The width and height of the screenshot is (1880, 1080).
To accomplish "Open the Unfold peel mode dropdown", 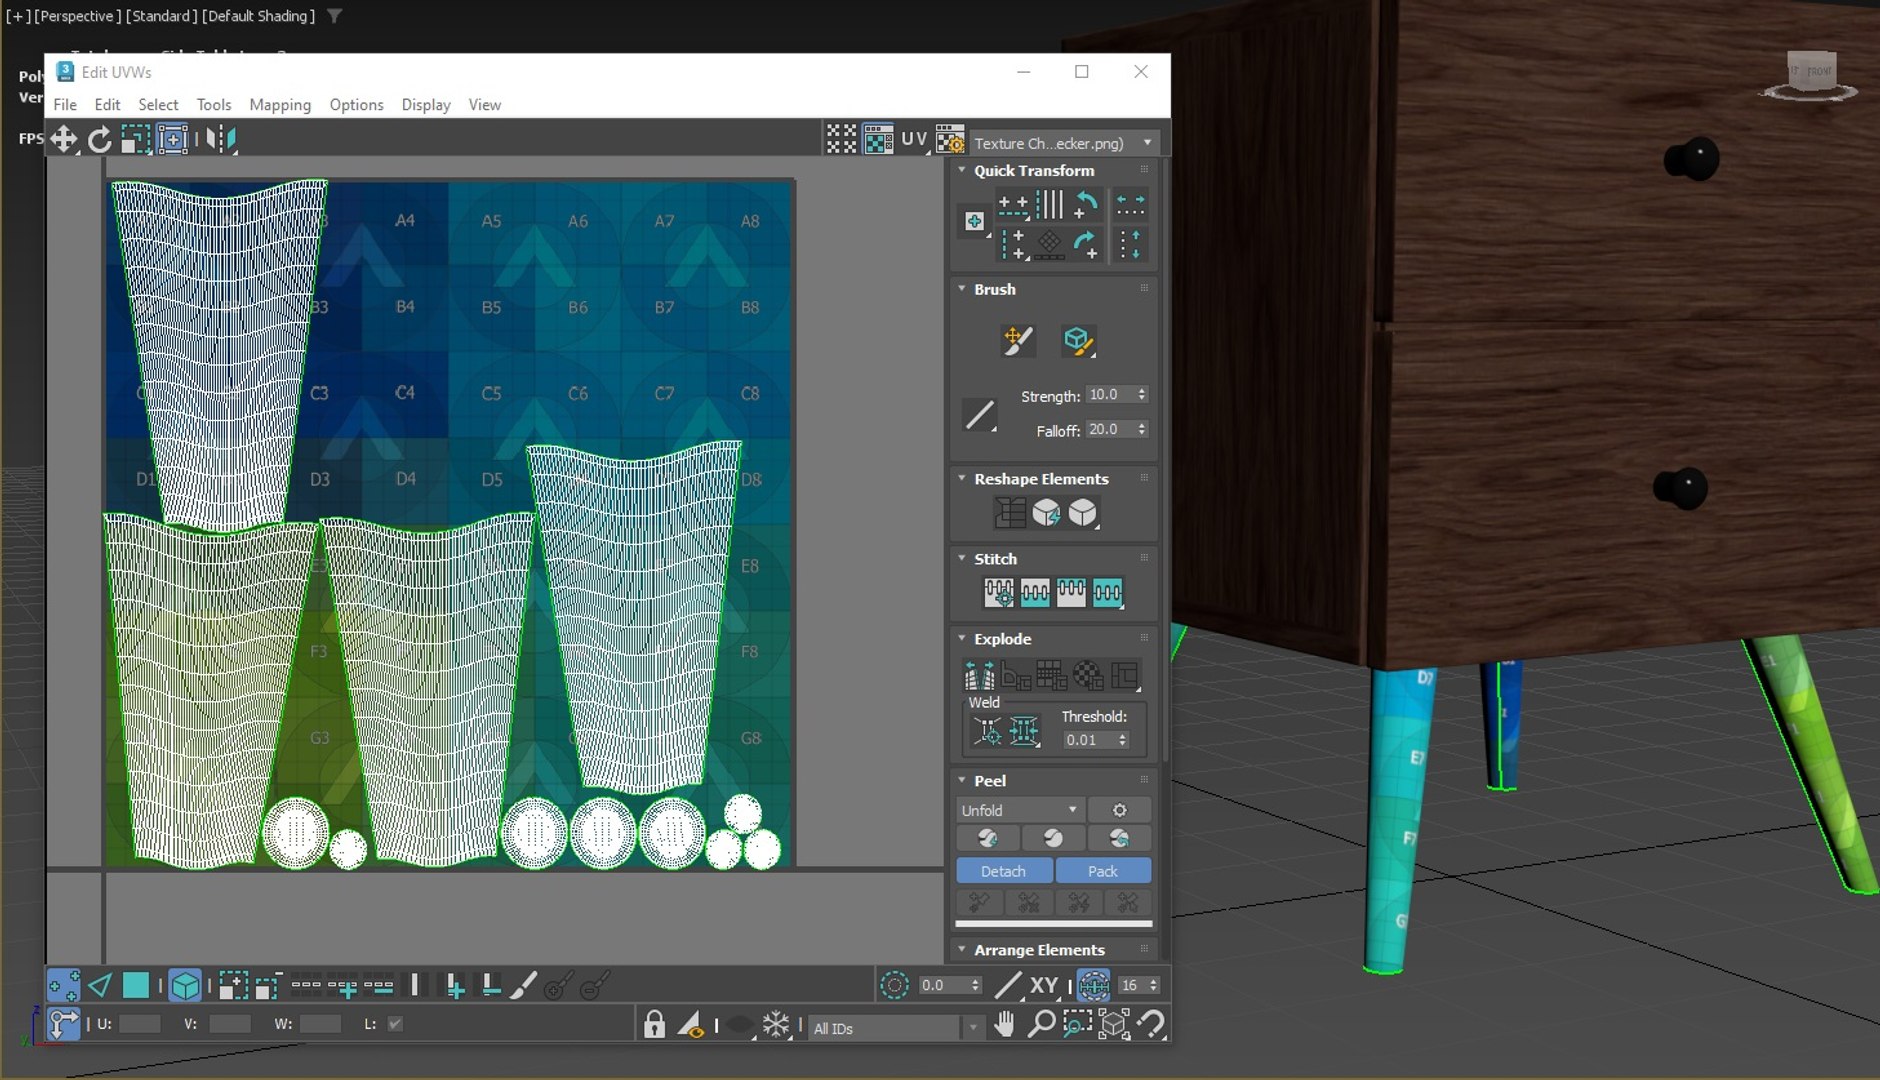I will pos(1019,810).
